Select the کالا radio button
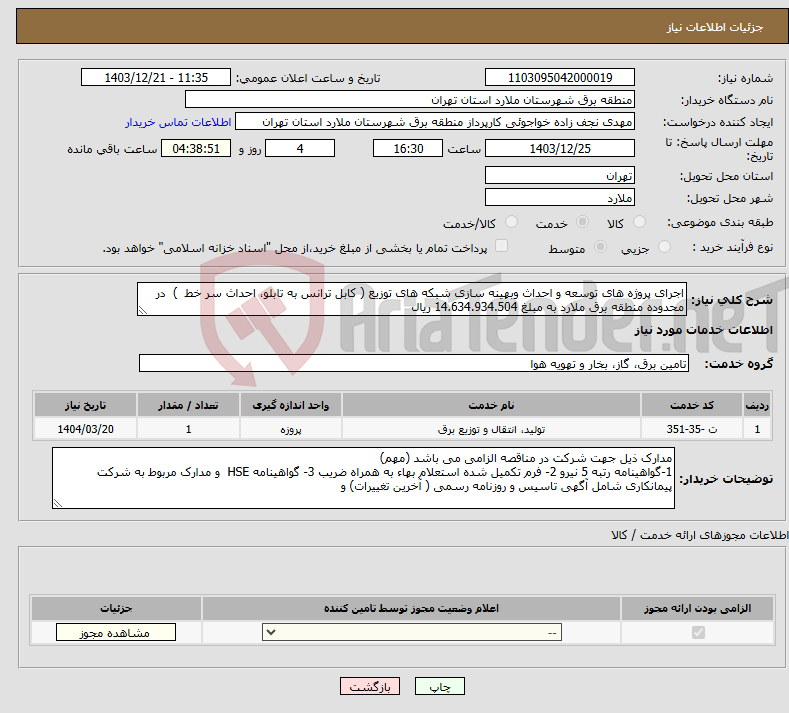 (x=639, y=222)
